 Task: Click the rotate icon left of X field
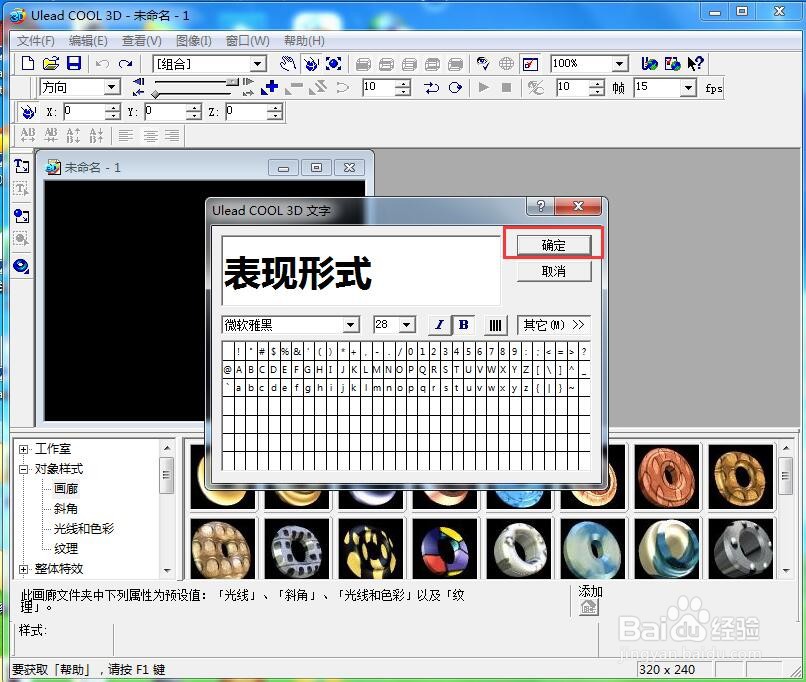pos(28,111)
